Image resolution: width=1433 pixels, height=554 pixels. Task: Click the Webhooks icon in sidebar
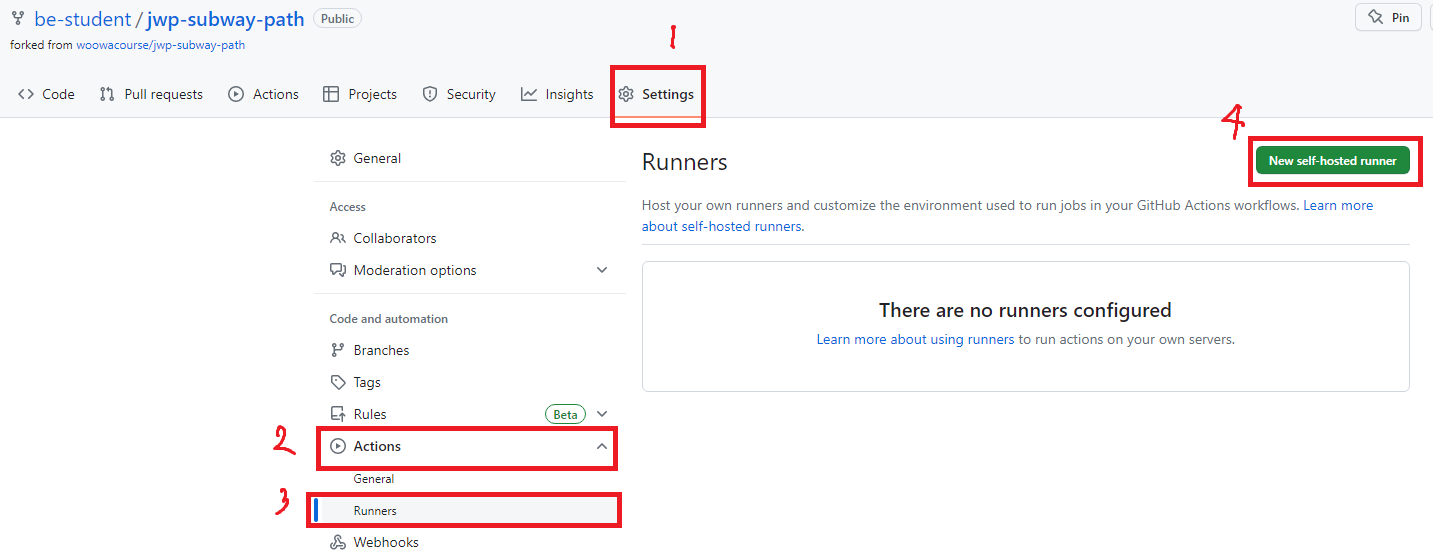(x=338, y=542)
